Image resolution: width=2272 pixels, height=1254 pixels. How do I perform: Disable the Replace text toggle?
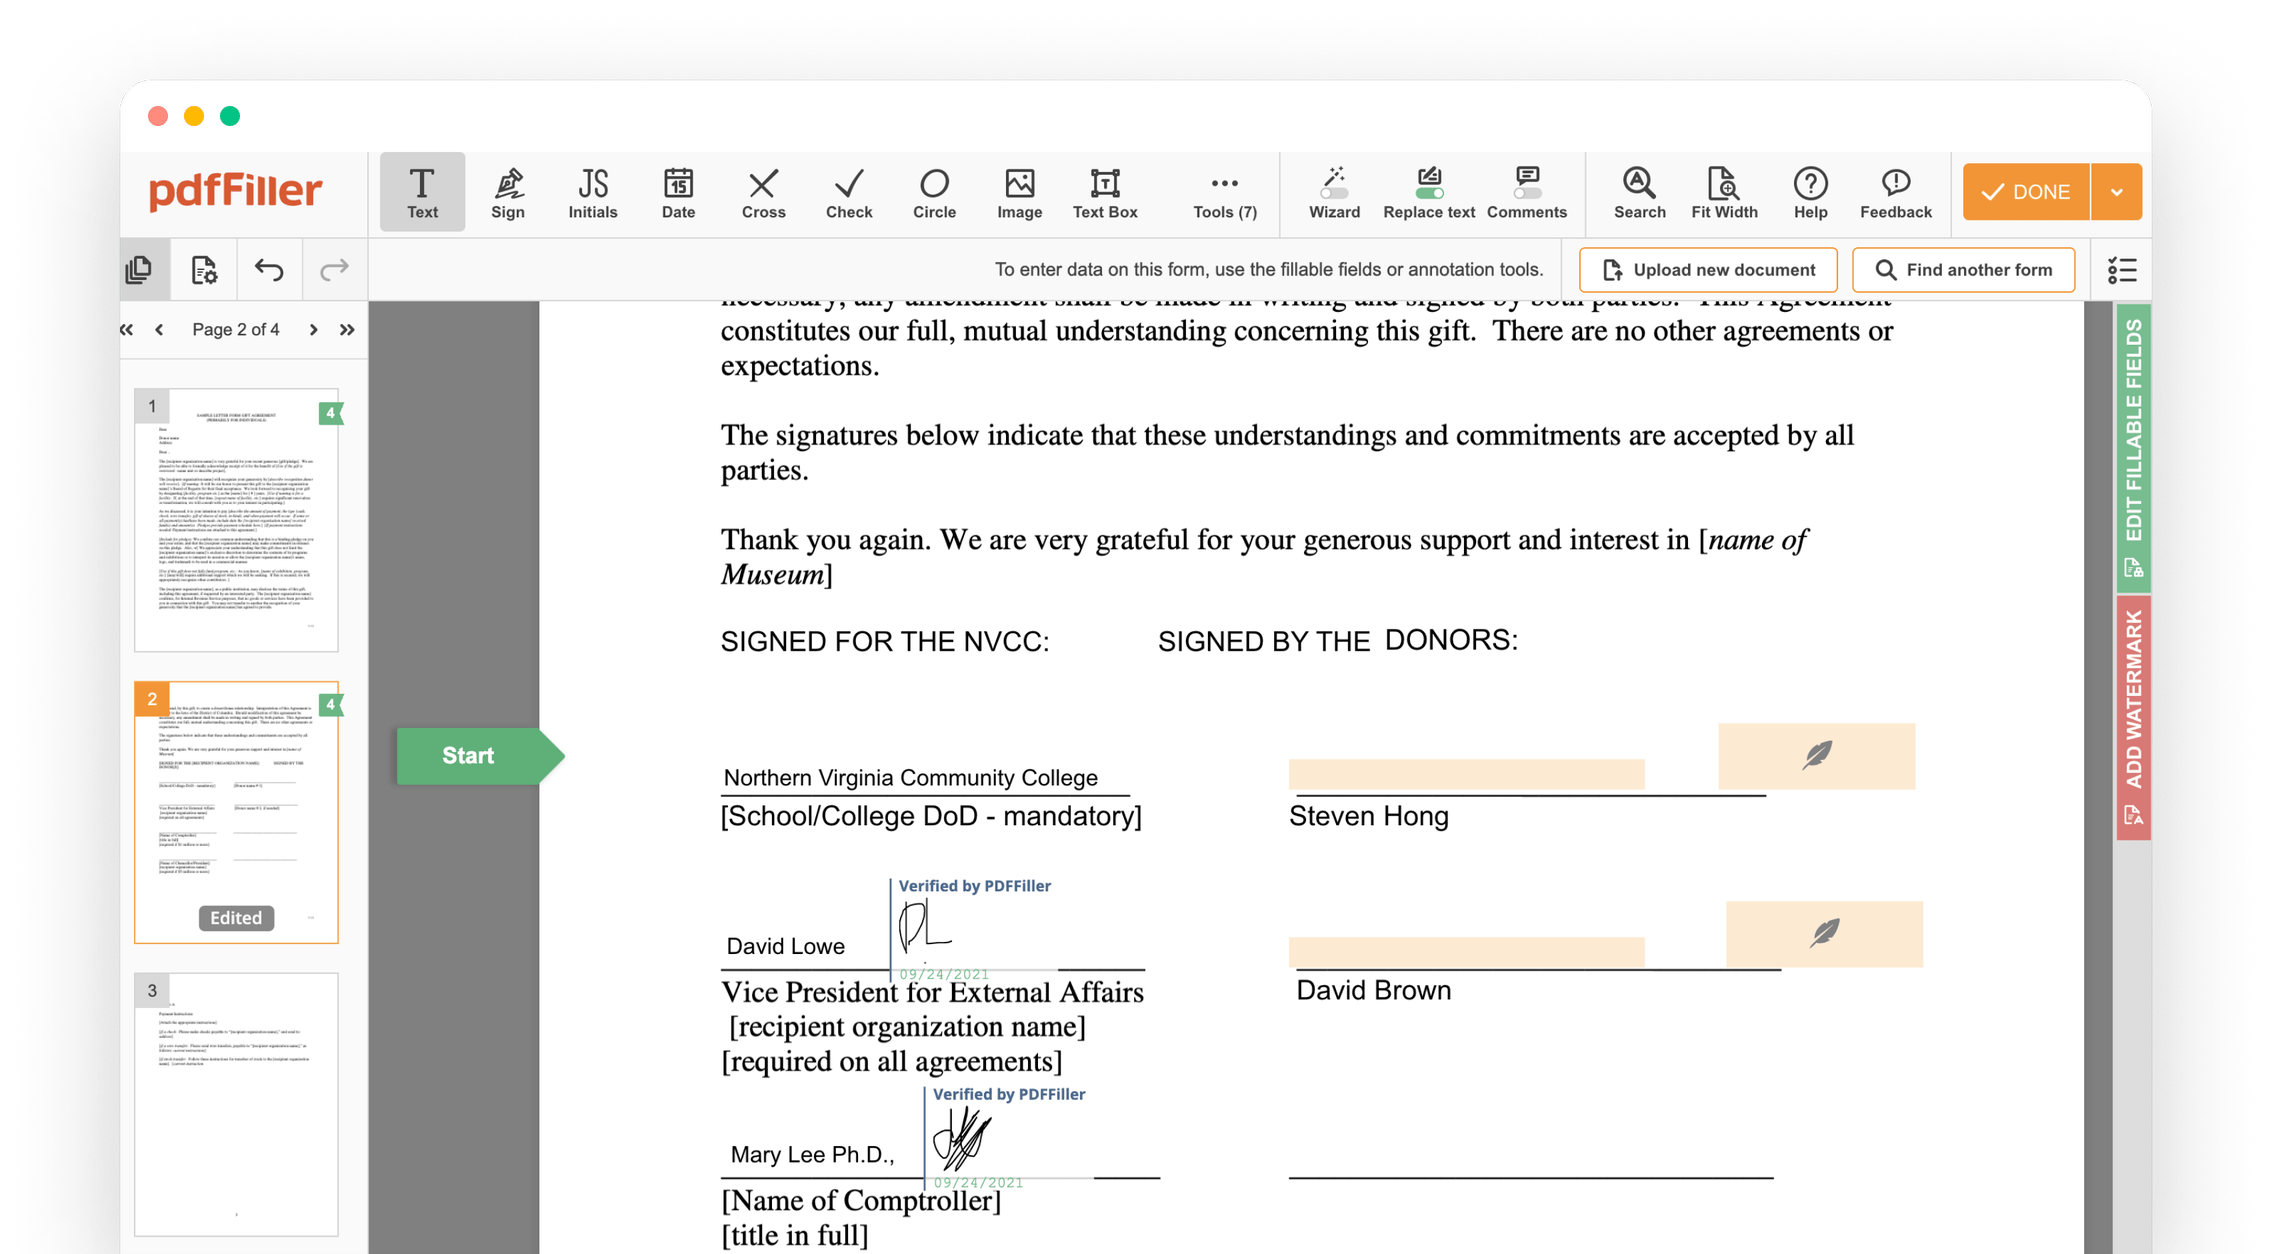pyautogui.click(x=1429, y=192)
